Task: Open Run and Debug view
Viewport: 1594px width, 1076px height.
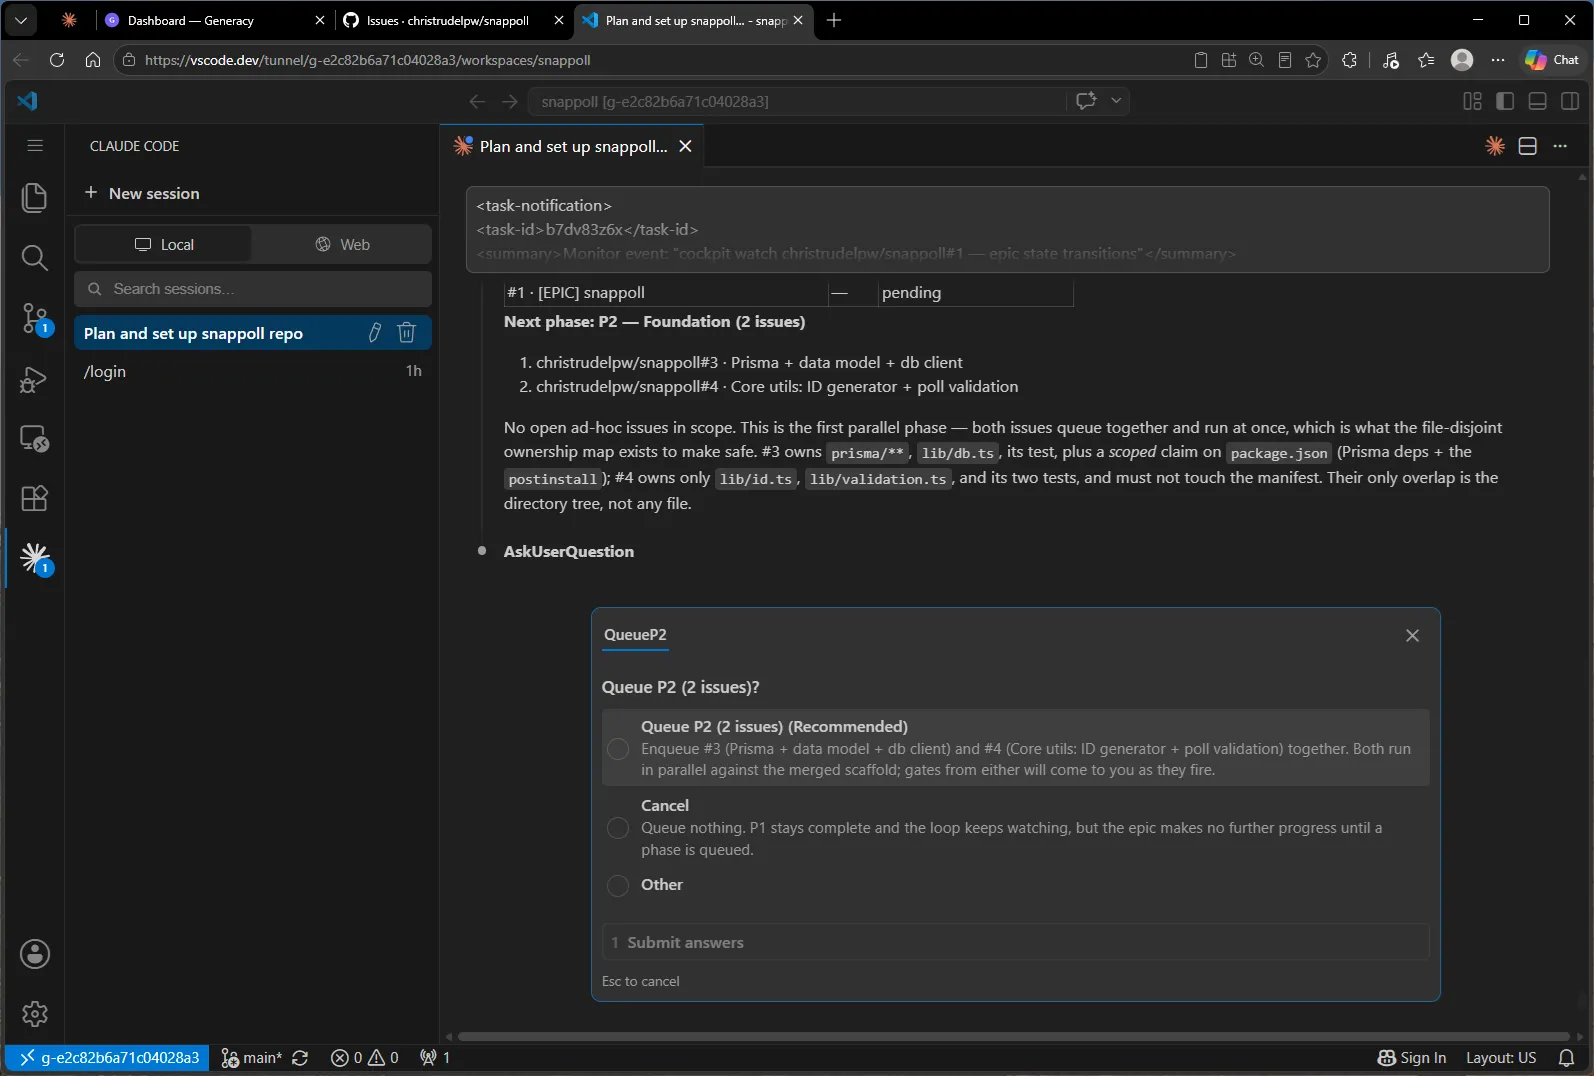Action: [34, 379]
